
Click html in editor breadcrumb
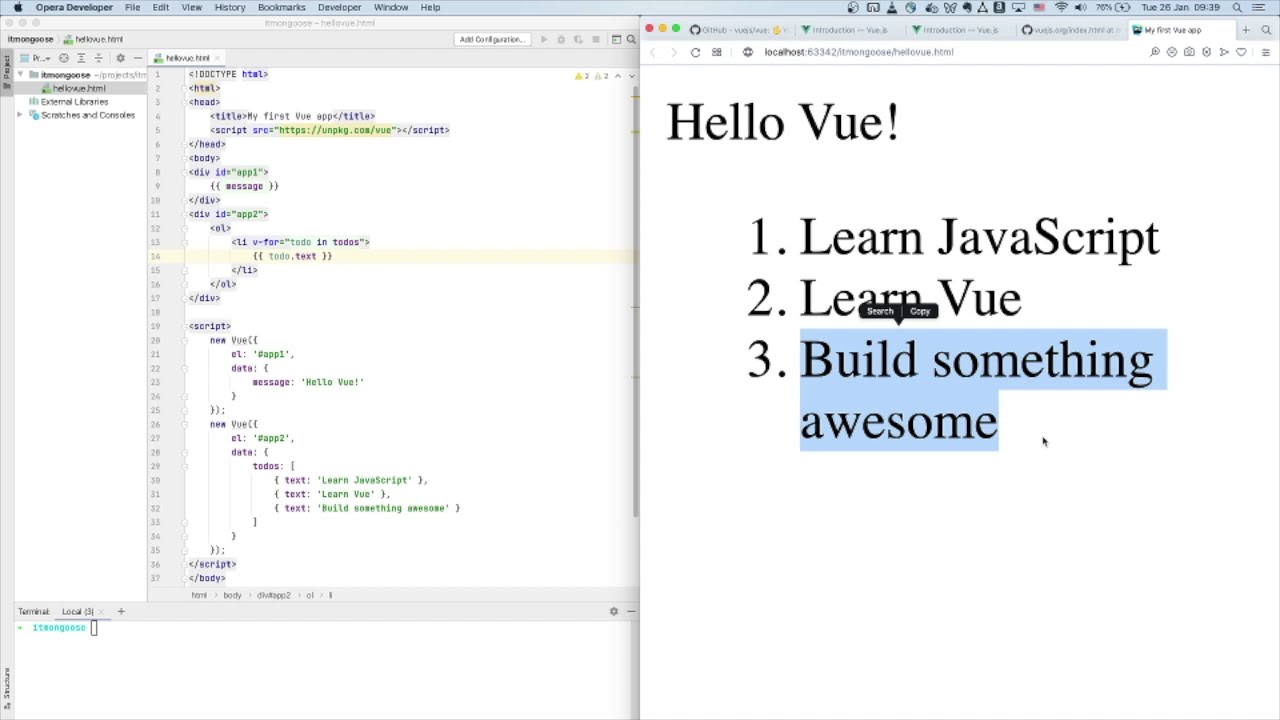point(199,596)
